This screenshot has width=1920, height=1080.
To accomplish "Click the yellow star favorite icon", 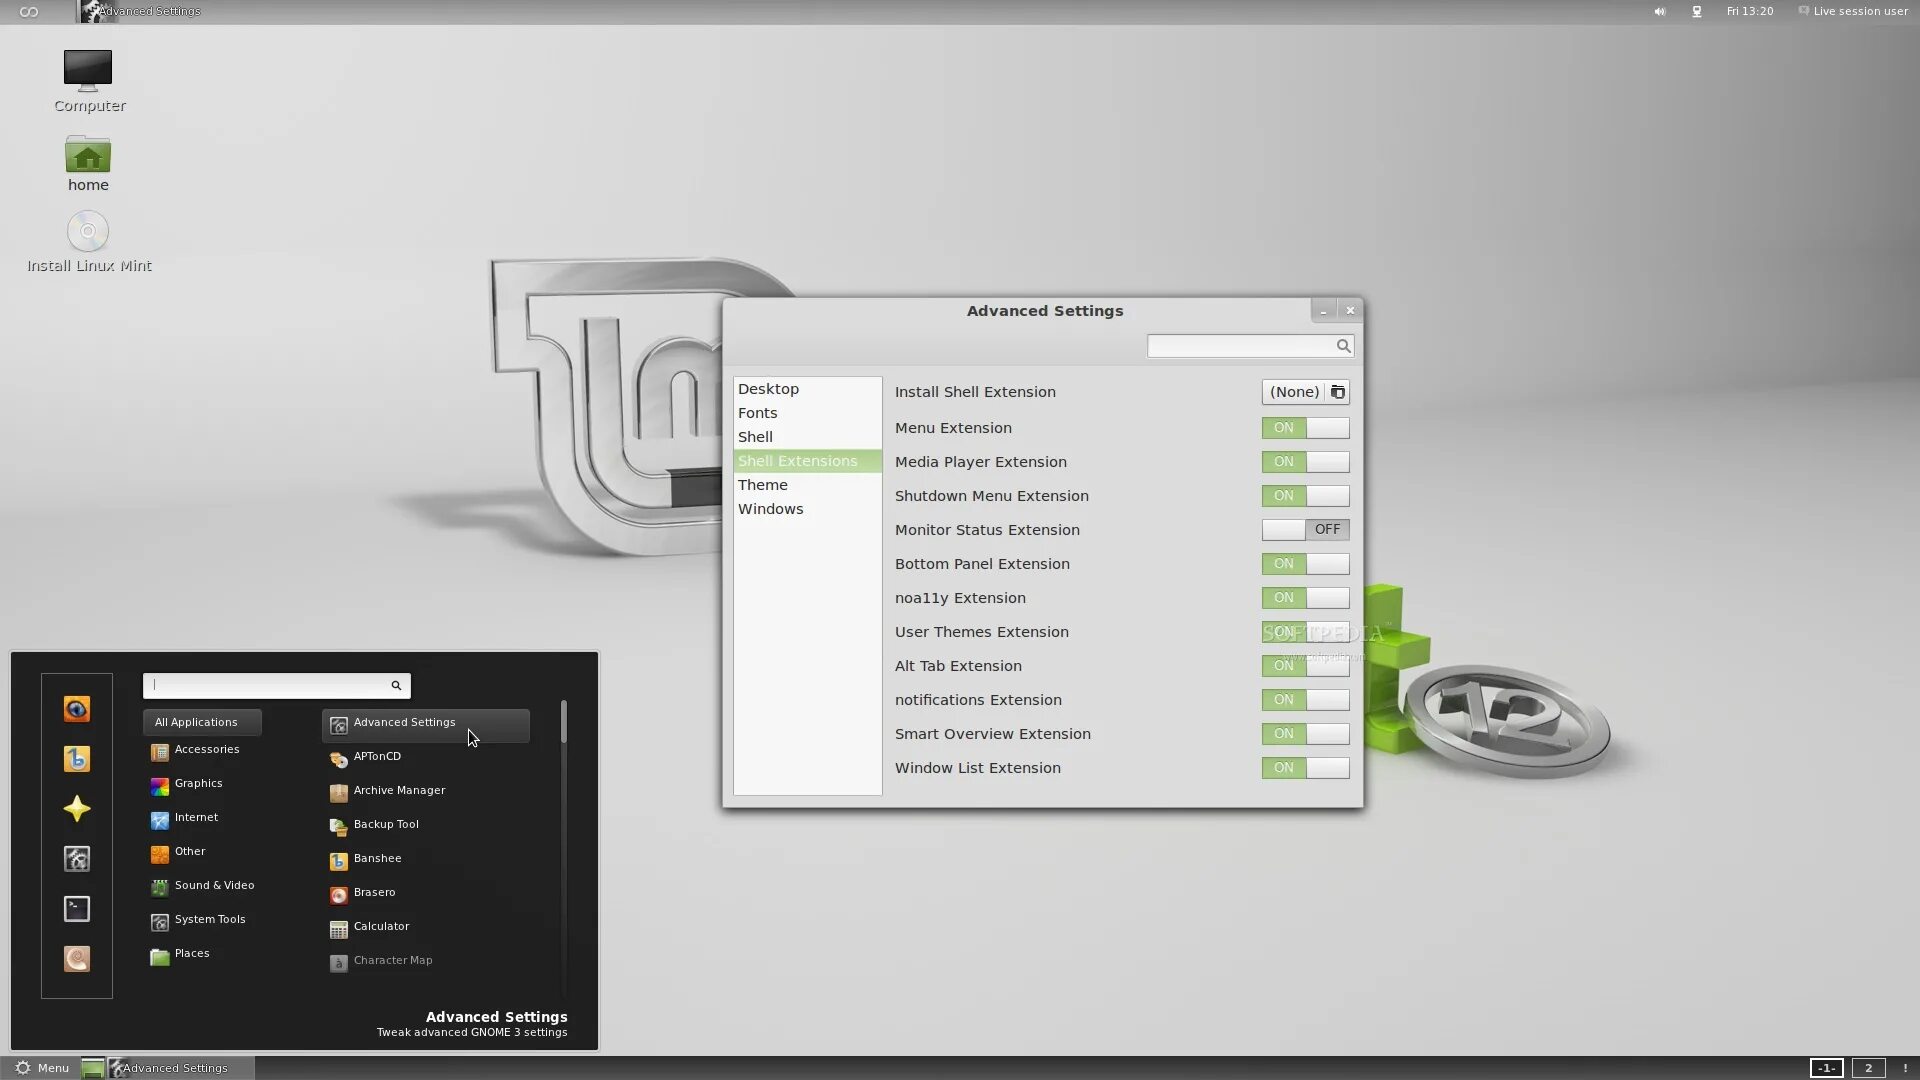I will pos(76,809).
